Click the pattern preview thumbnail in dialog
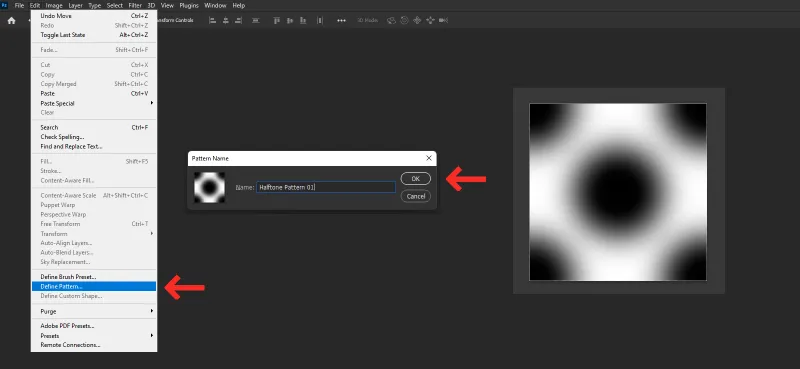The width and height of the screenshot is (800, 369). (x=209, y=187)
